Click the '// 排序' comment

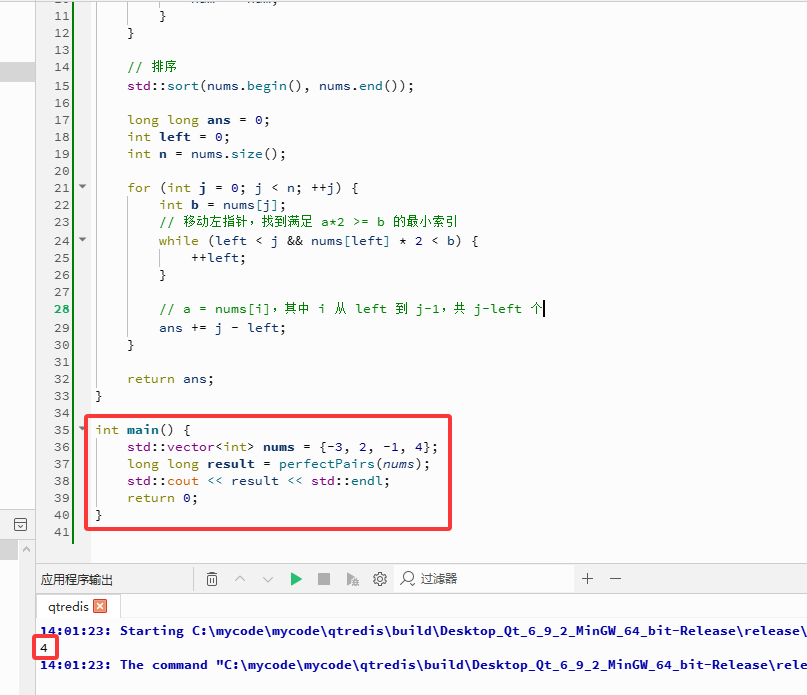pyautogui.click(x=152, y=66)
